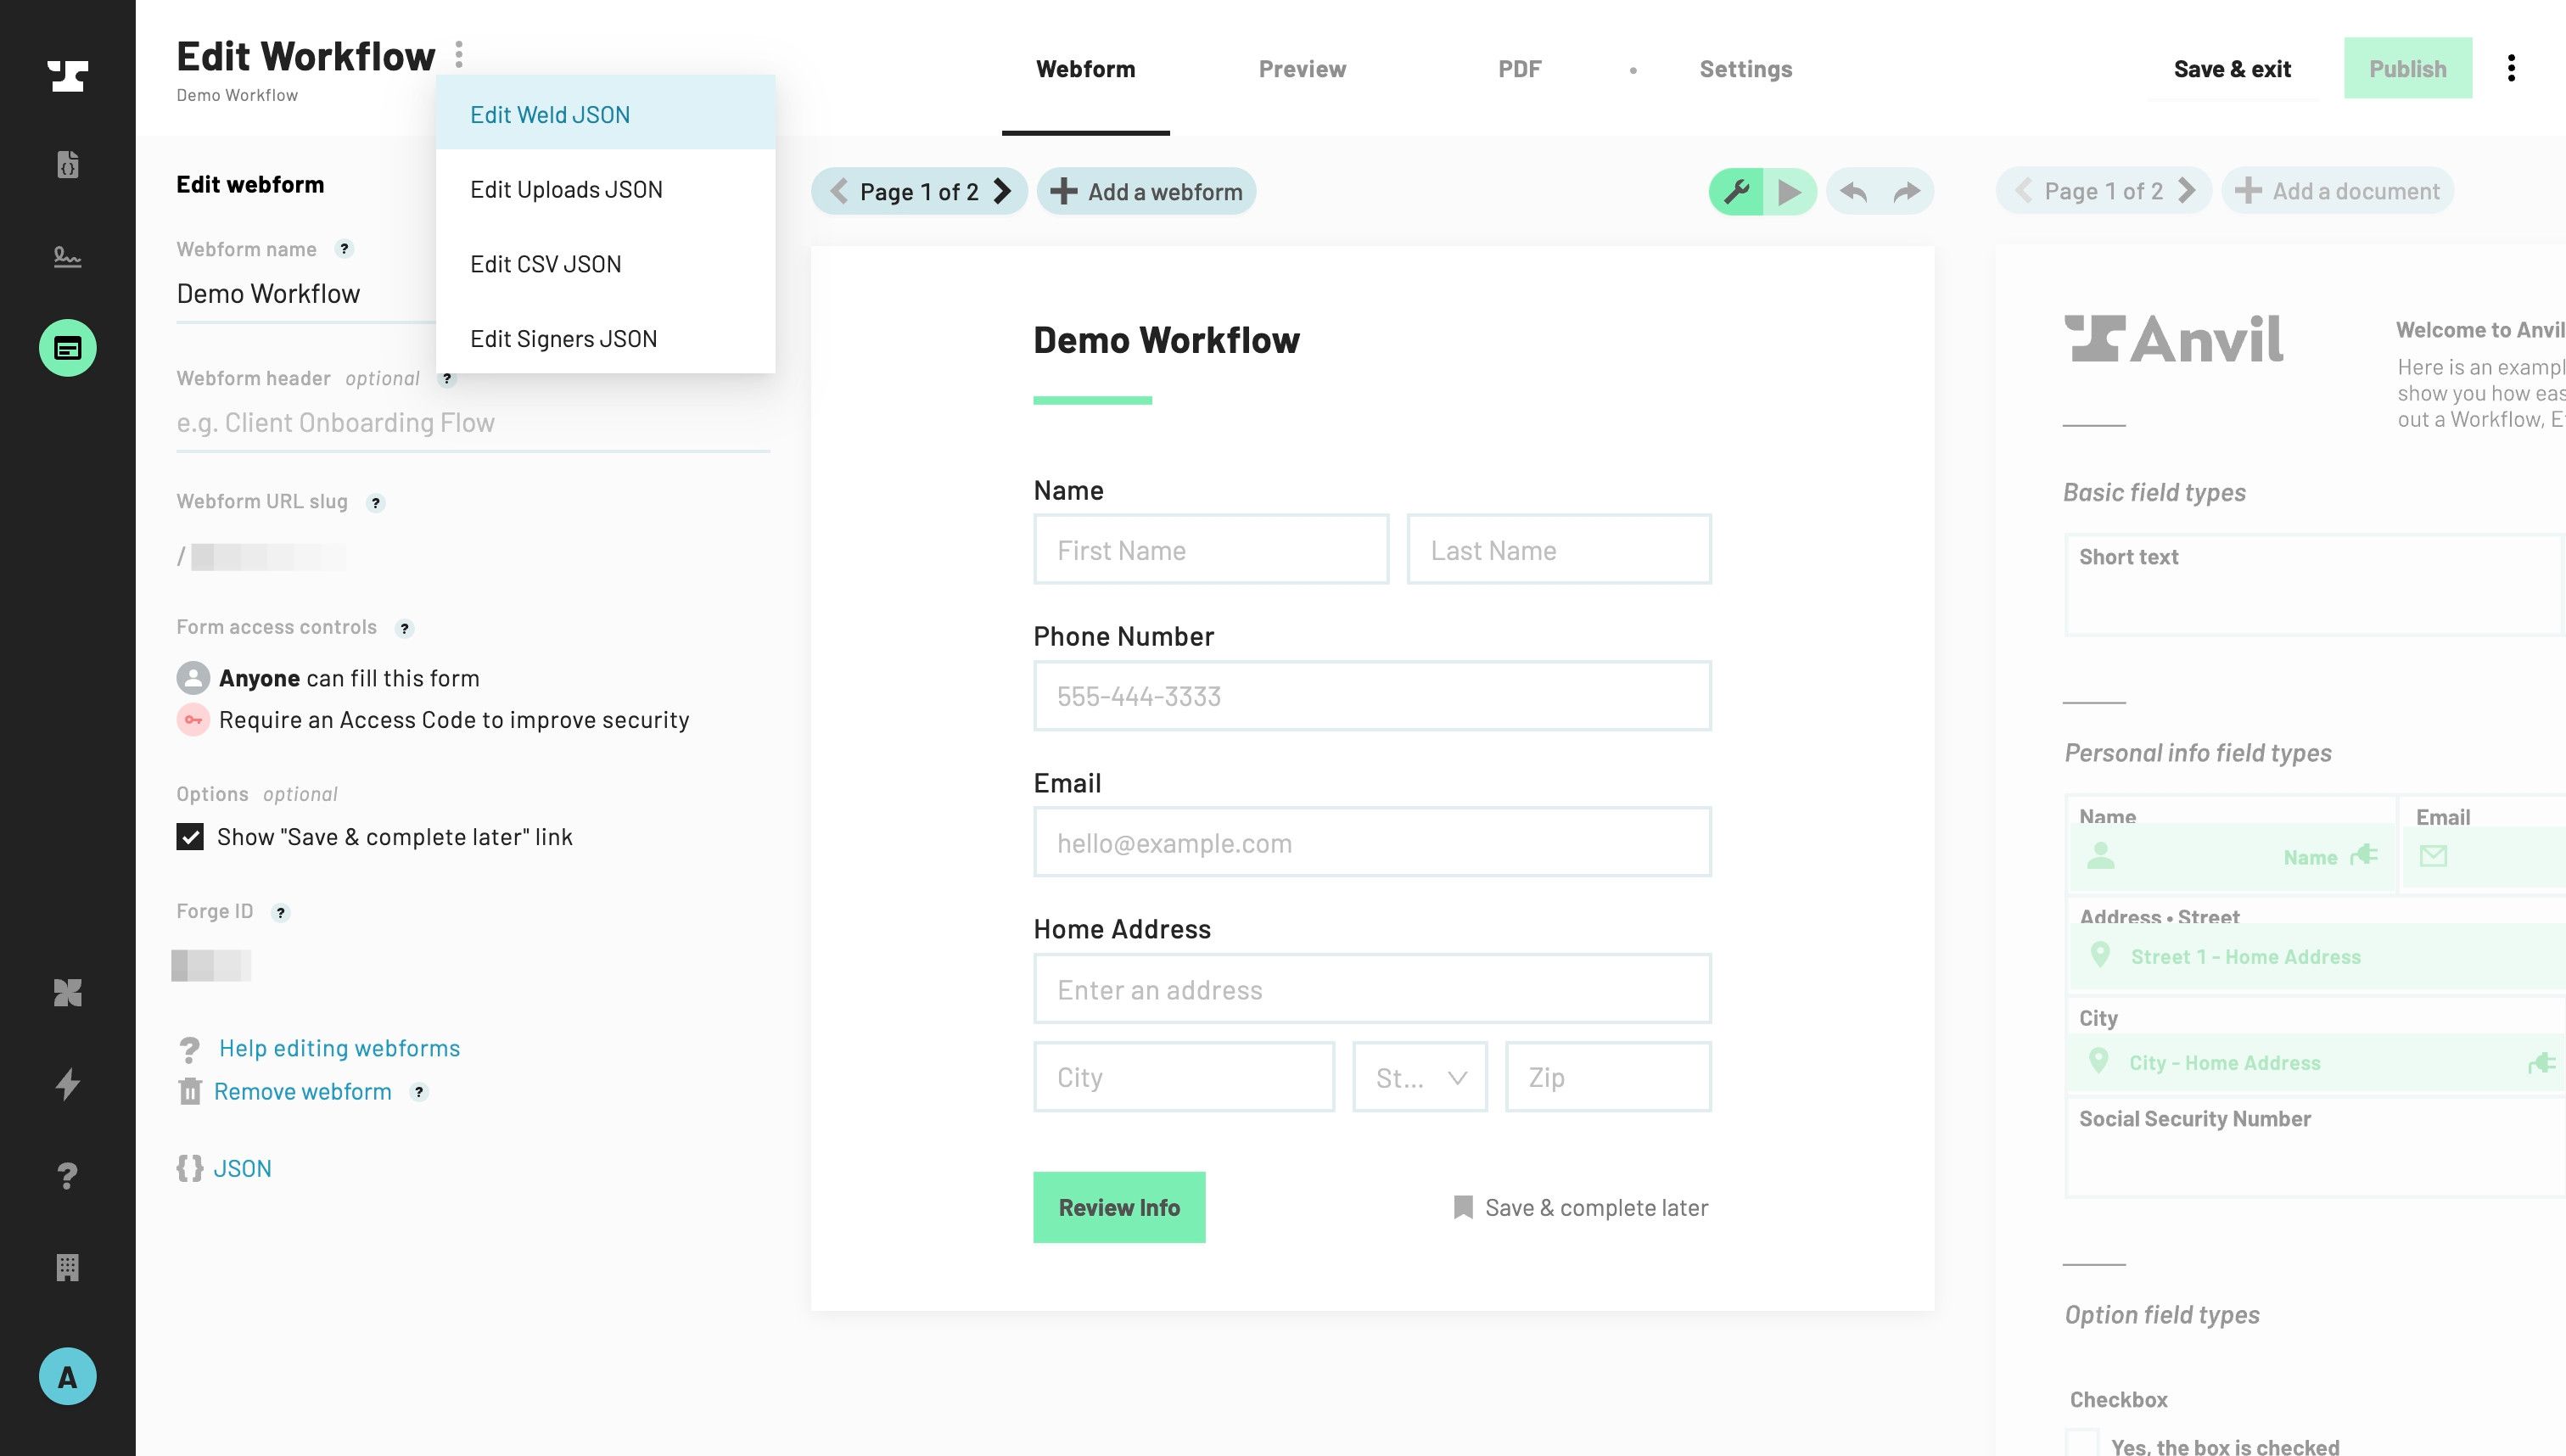Screen dimensions: 2566x1456
Task: Click Require an Access Code option
Action: pos(454,720)
